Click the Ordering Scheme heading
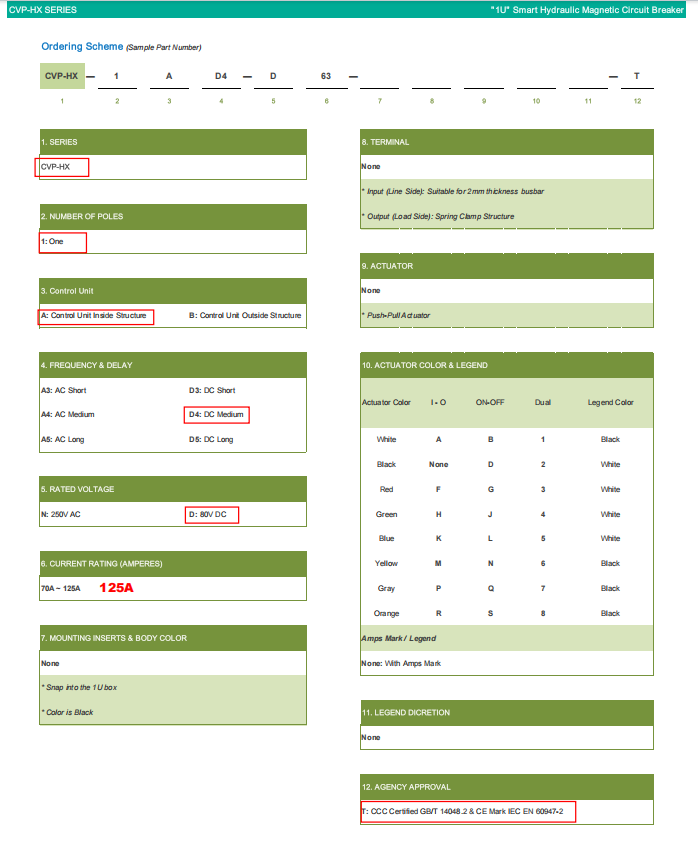Viewport: 698px width, 849px height. click(82, 47)
